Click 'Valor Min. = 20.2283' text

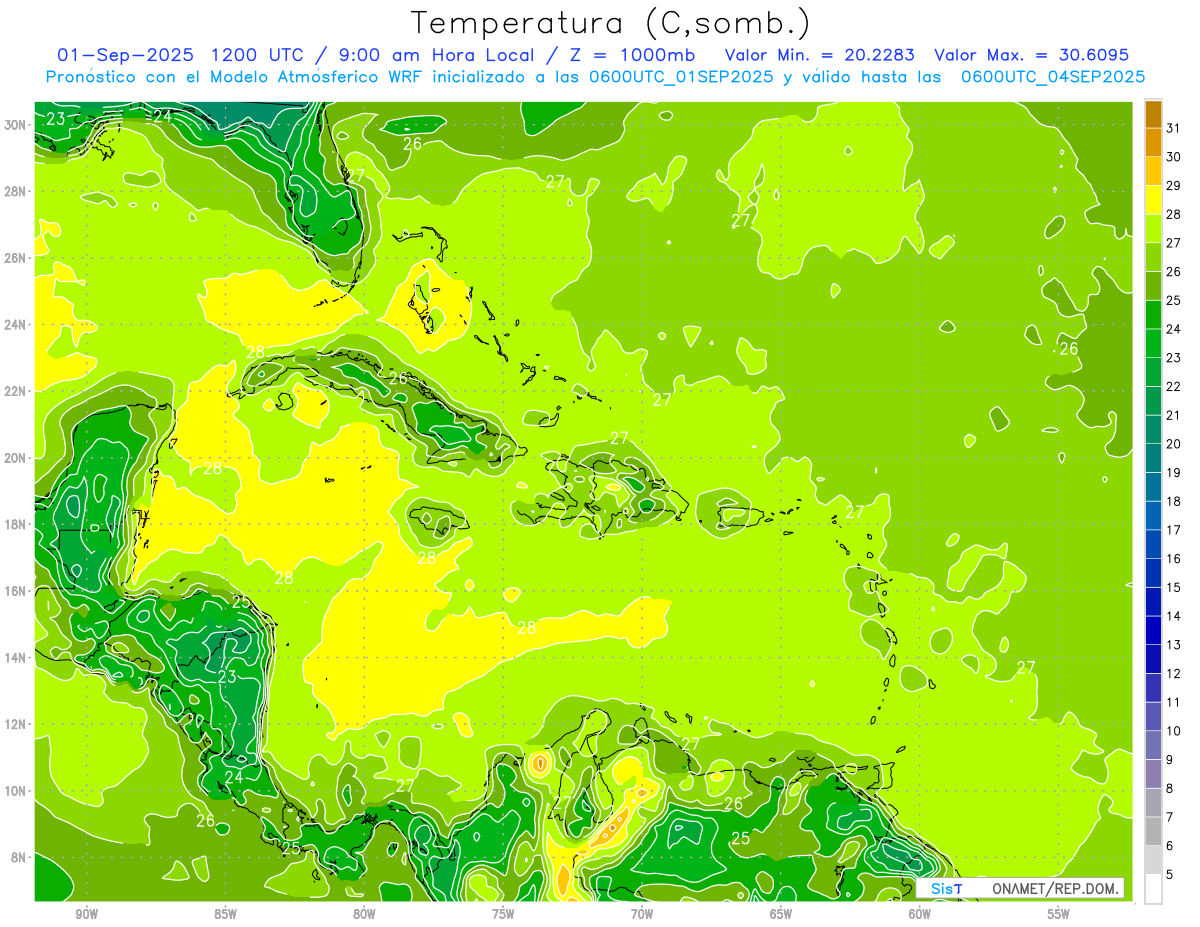(819, 54)
